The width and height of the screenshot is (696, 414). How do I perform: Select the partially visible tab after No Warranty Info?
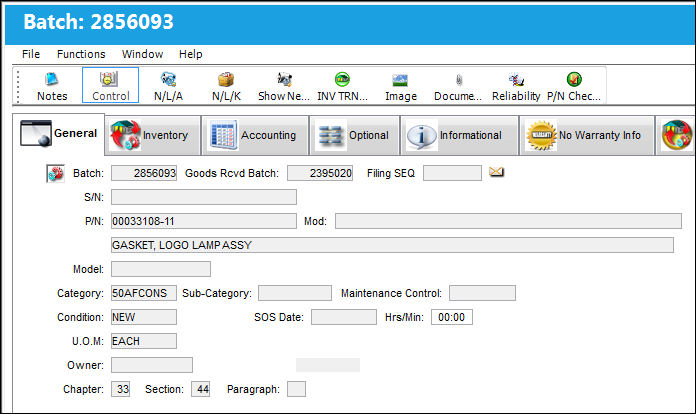pyautogui.click(x=676, y=135)
